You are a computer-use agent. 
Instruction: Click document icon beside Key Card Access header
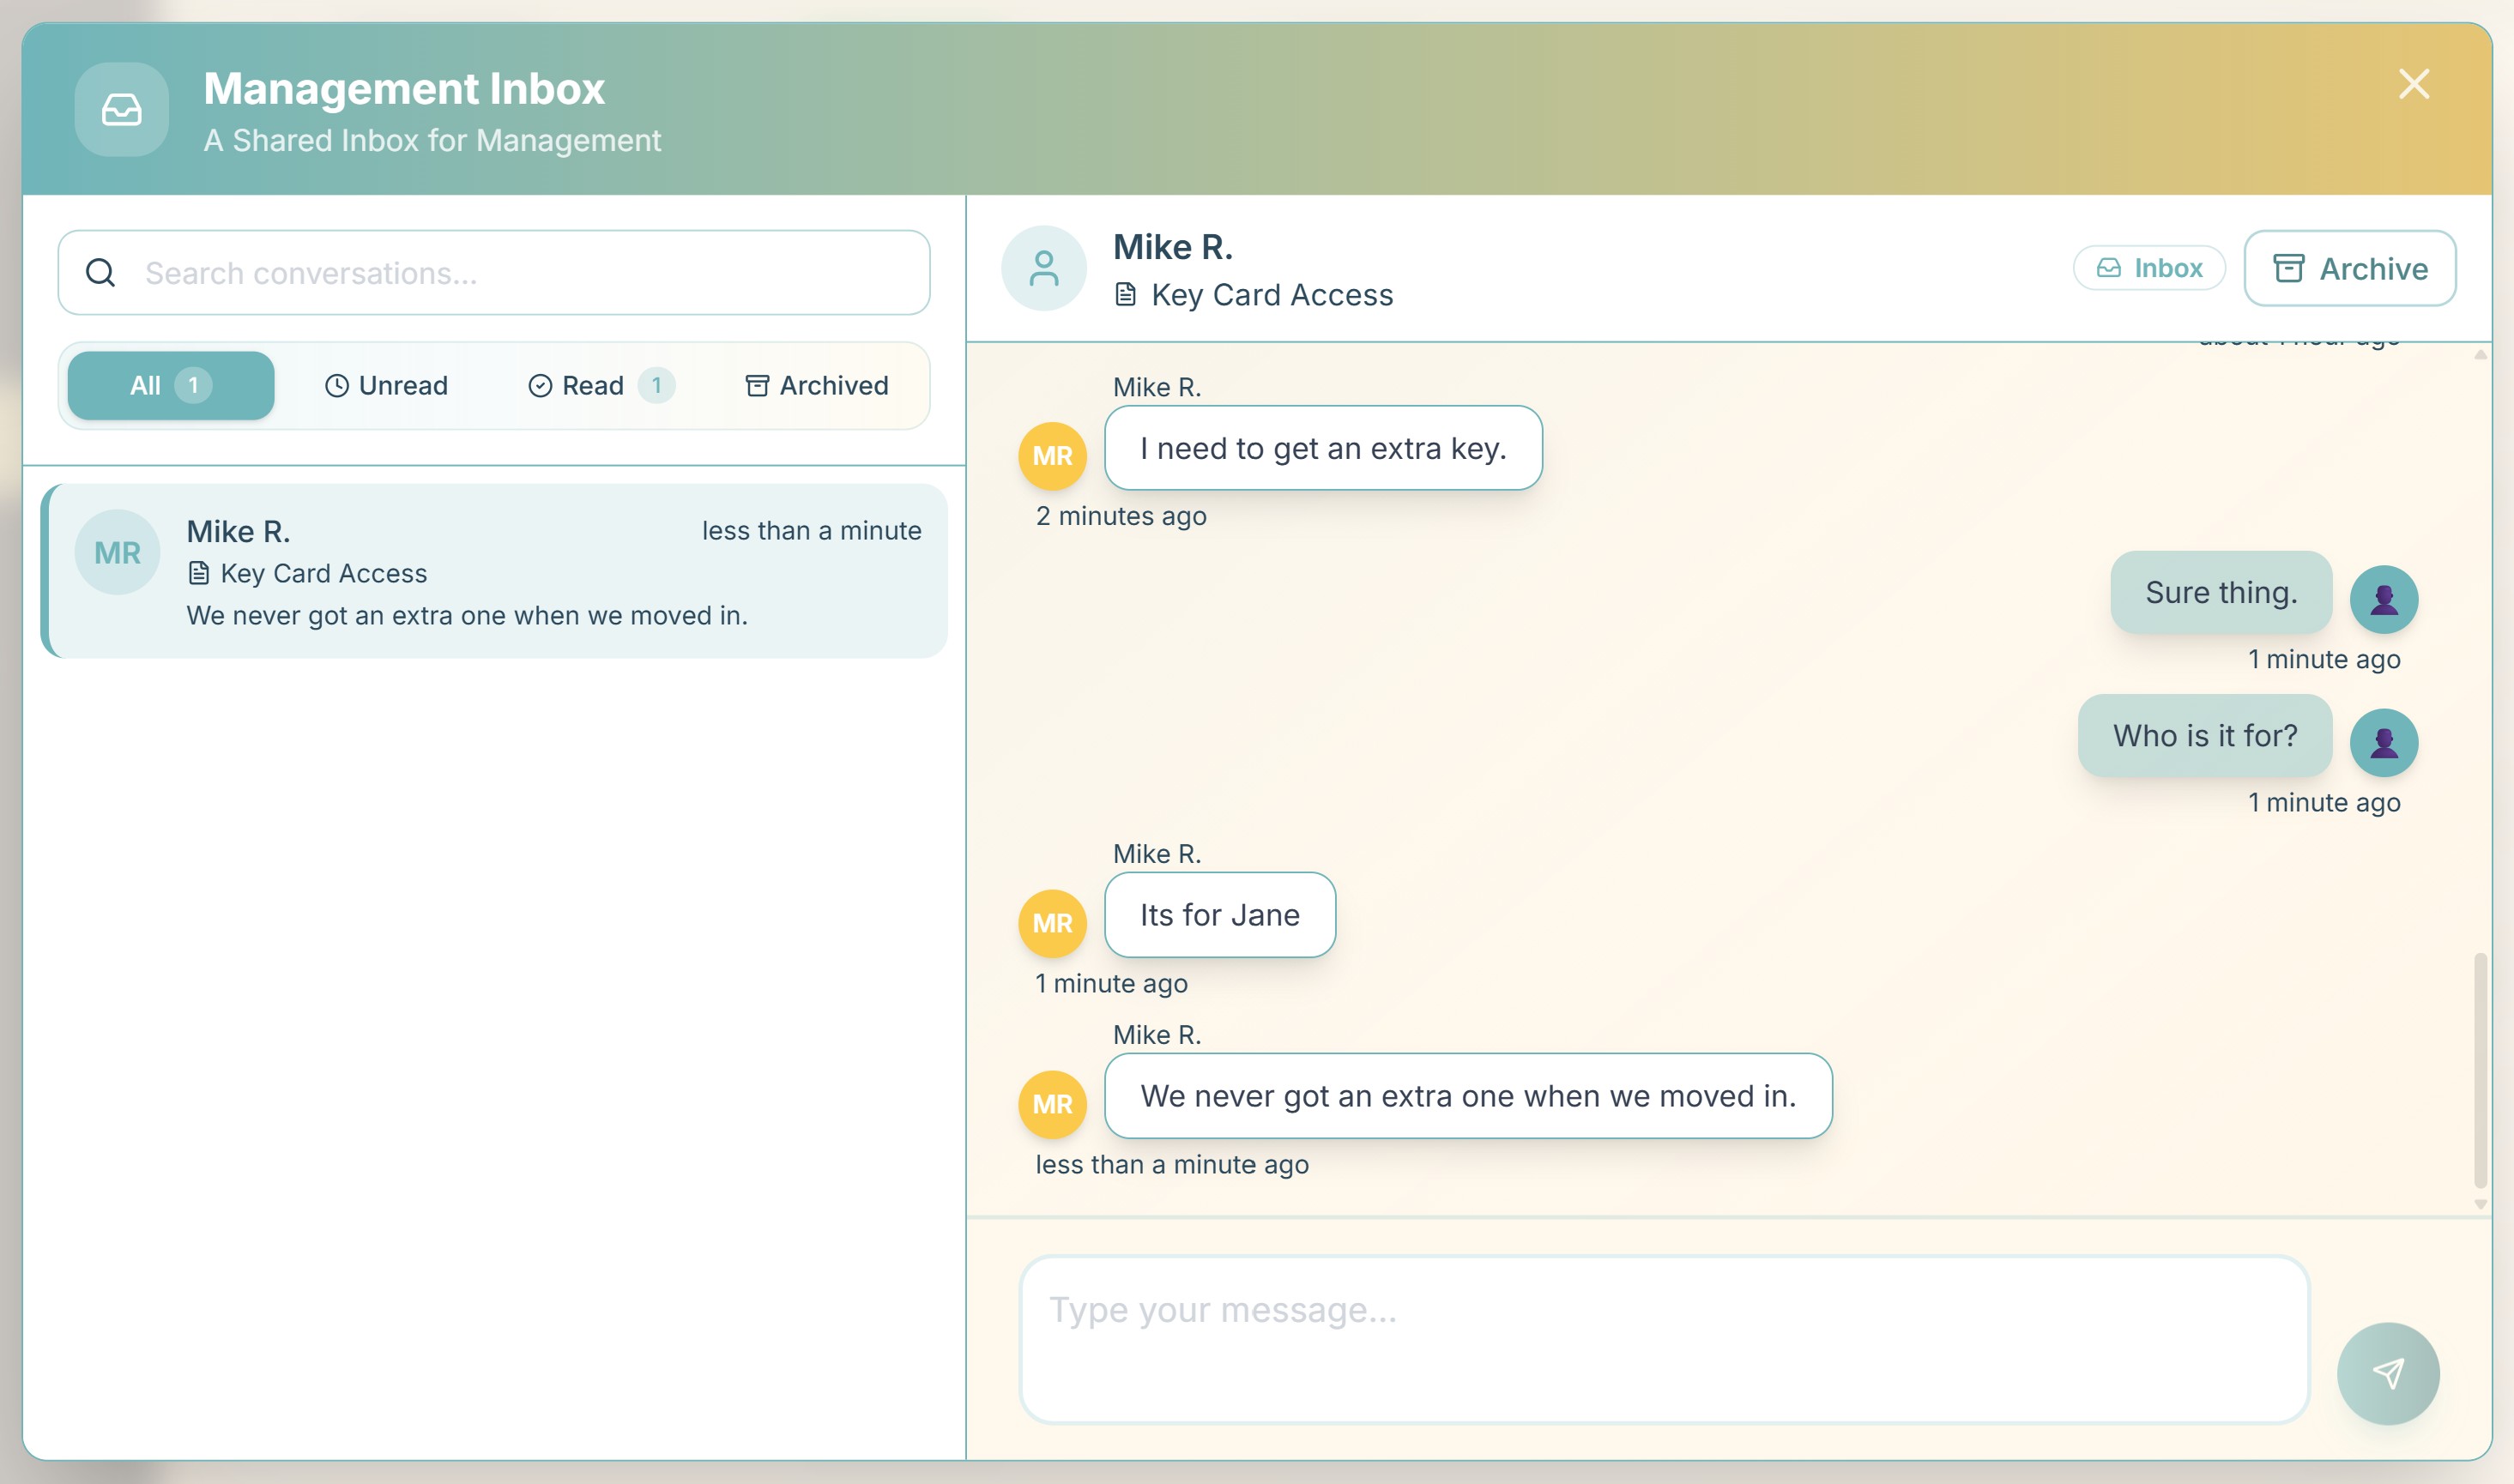(1125, 295)
